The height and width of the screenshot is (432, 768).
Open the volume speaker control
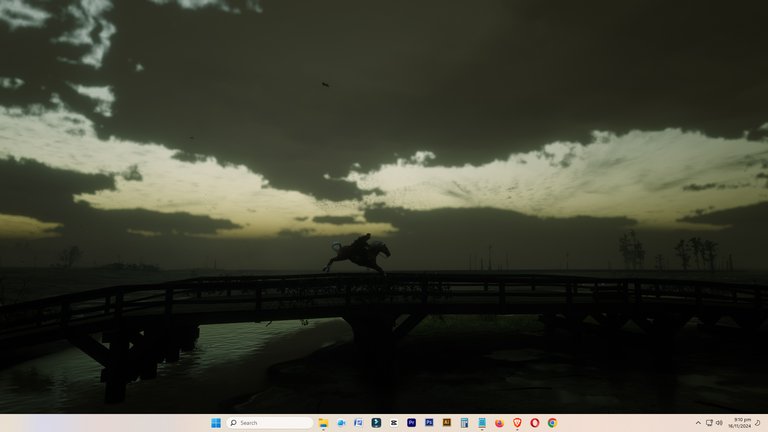(719, 423)
